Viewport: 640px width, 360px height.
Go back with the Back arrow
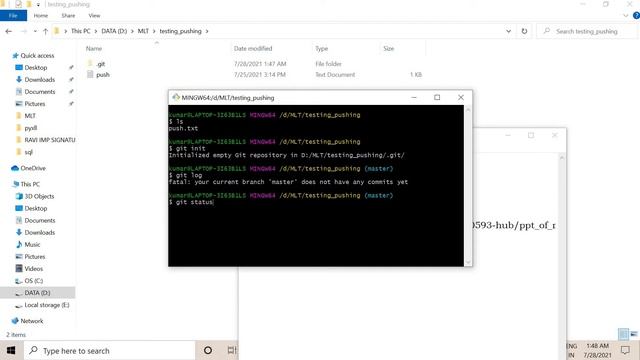click(9, 31)
